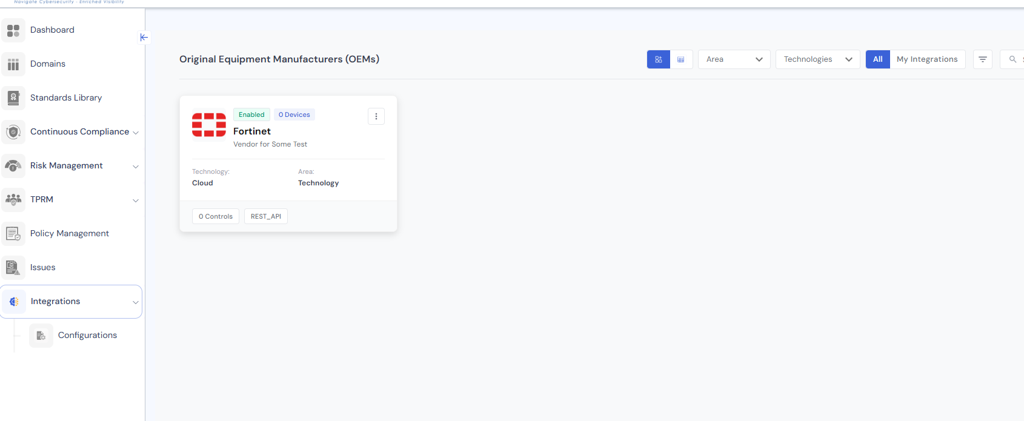Click the 0 Controls tag
Image resolution: width=1024 pixels, height=421 pixels.
click(216, 216)
